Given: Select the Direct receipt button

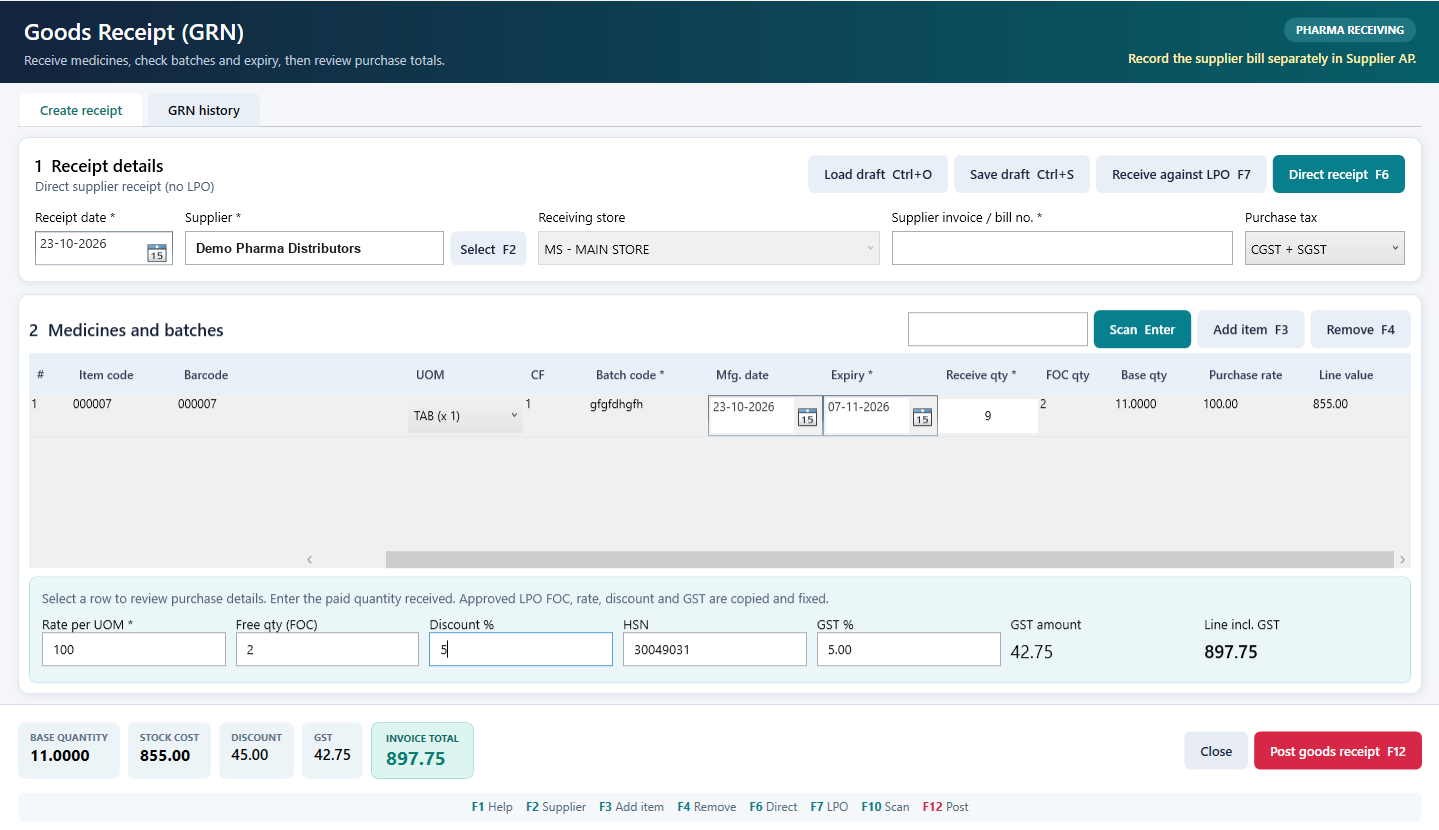Looking at the screenshot, I should tap(1339, 174).
